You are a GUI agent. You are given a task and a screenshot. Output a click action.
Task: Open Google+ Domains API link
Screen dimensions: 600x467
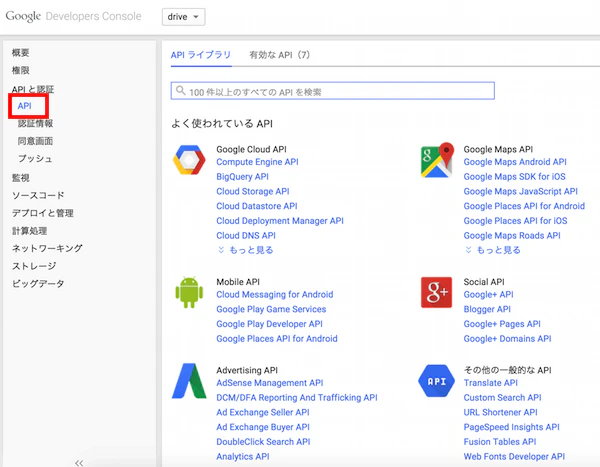point(507,338)
